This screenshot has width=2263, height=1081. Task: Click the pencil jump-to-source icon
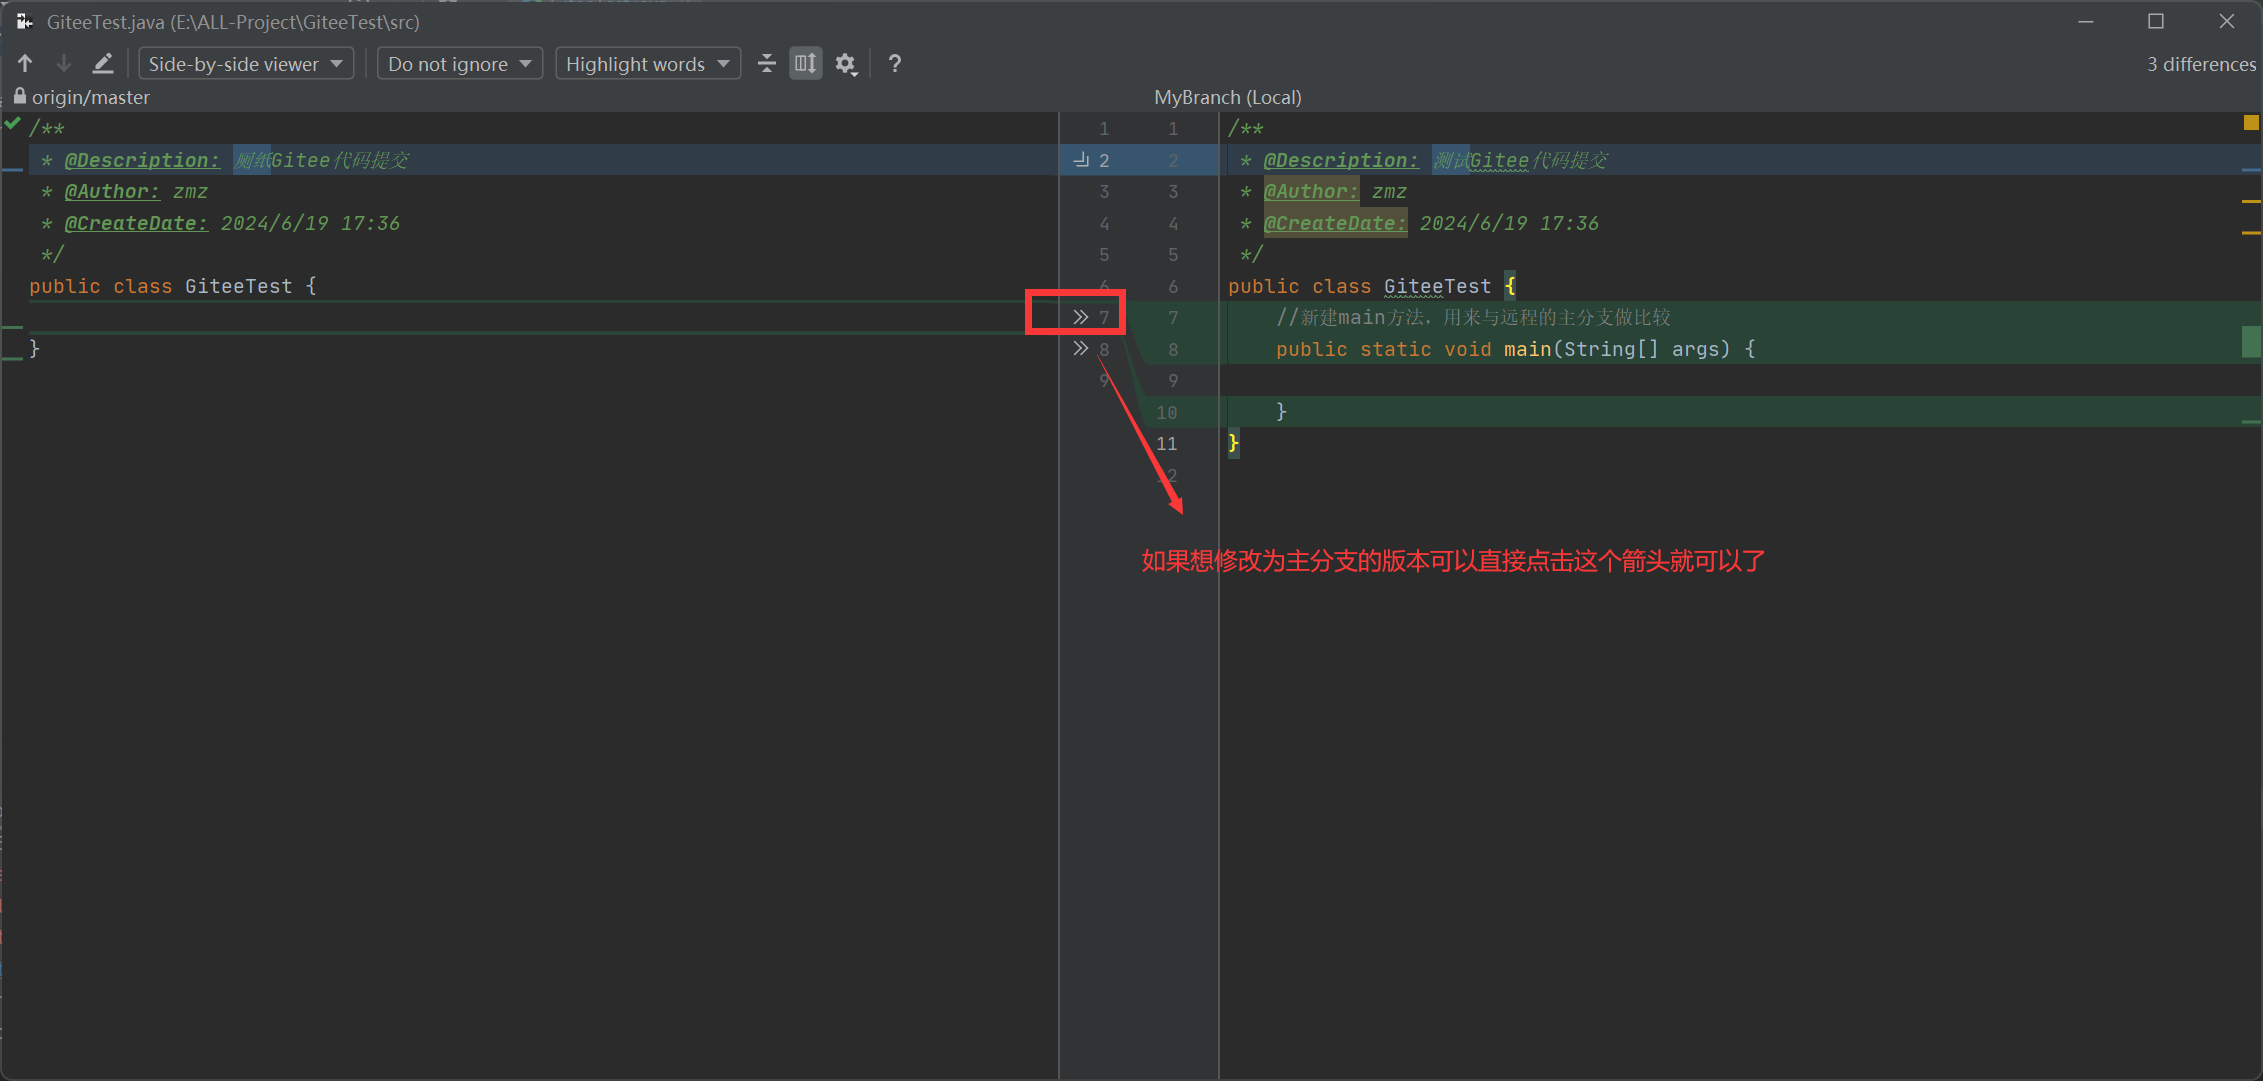point(103,64)
